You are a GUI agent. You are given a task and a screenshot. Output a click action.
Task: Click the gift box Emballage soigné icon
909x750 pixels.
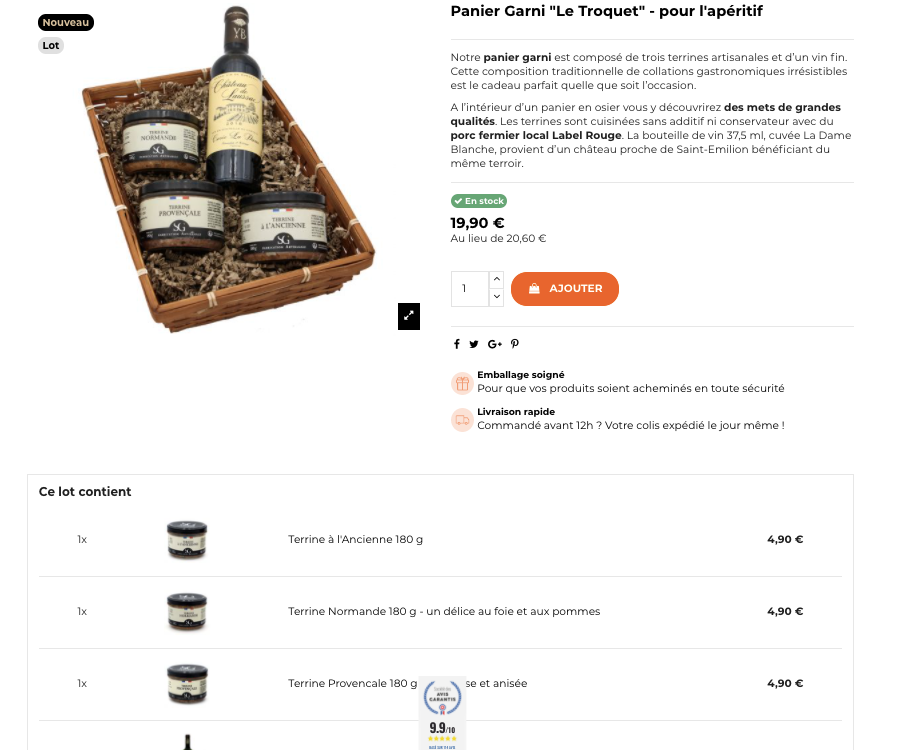[x=462, y=384]
